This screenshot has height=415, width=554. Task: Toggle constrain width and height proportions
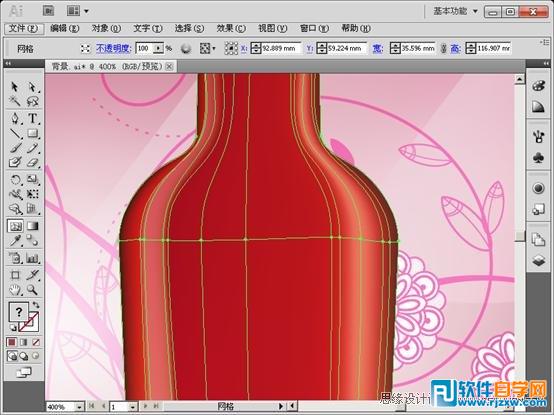coord(444,48)
